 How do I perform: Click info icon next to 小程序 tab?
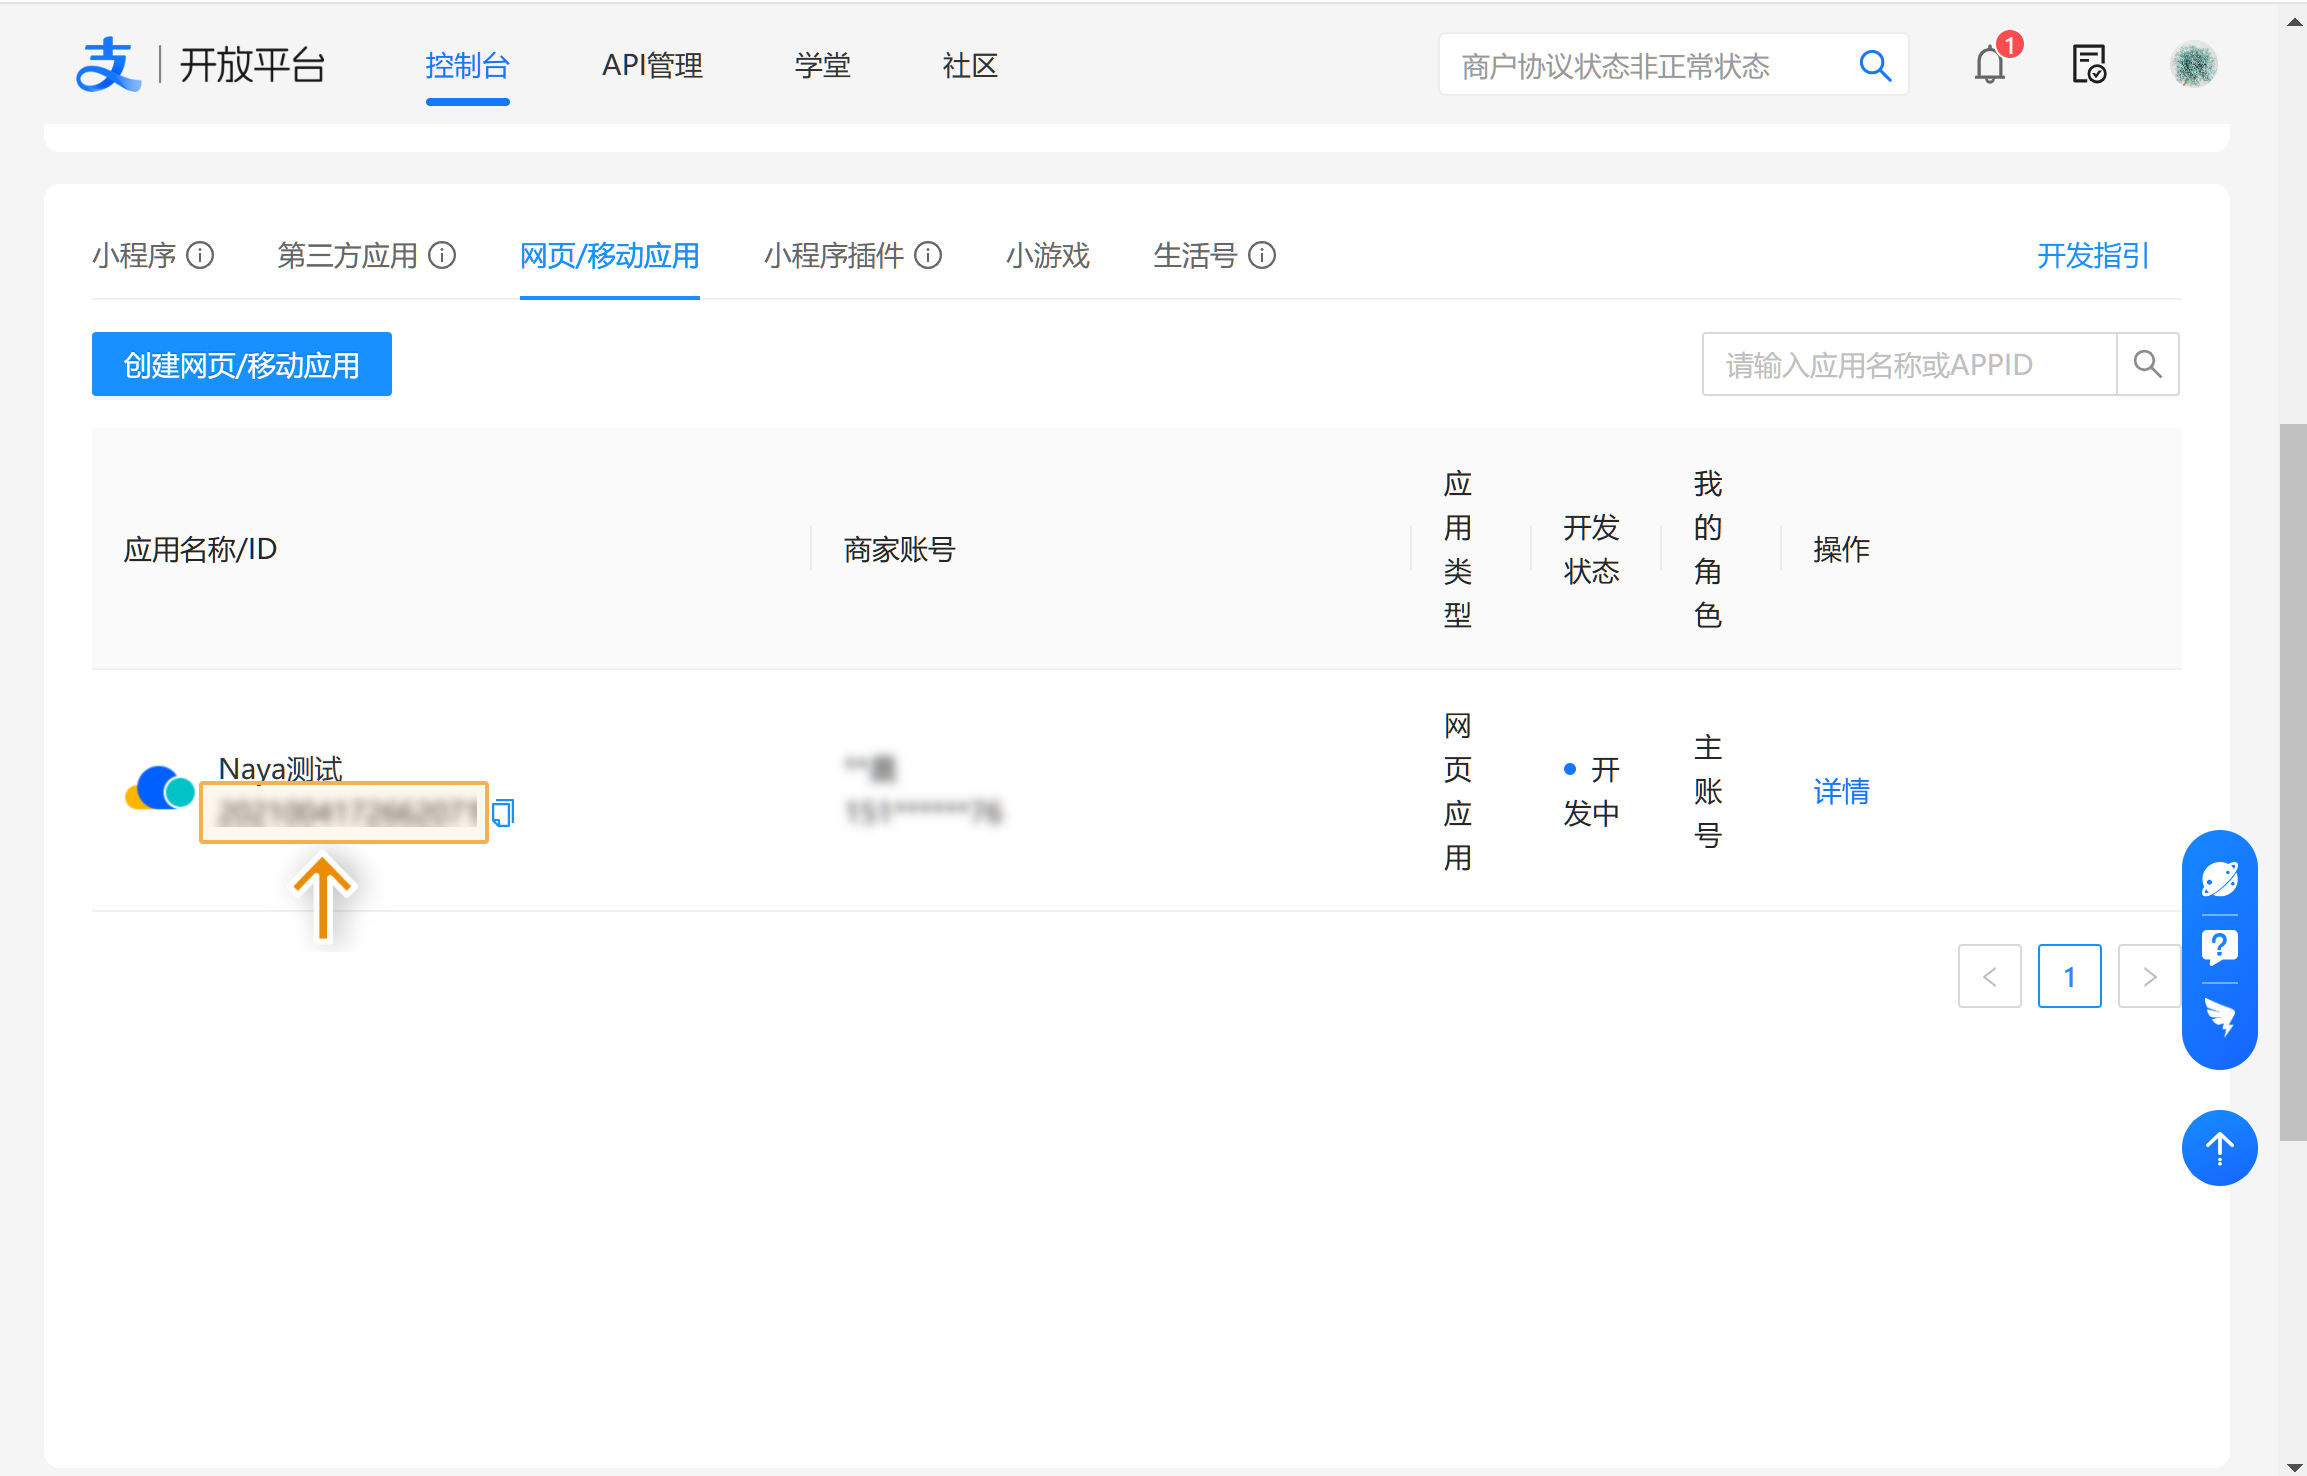[x=201, y=256]
